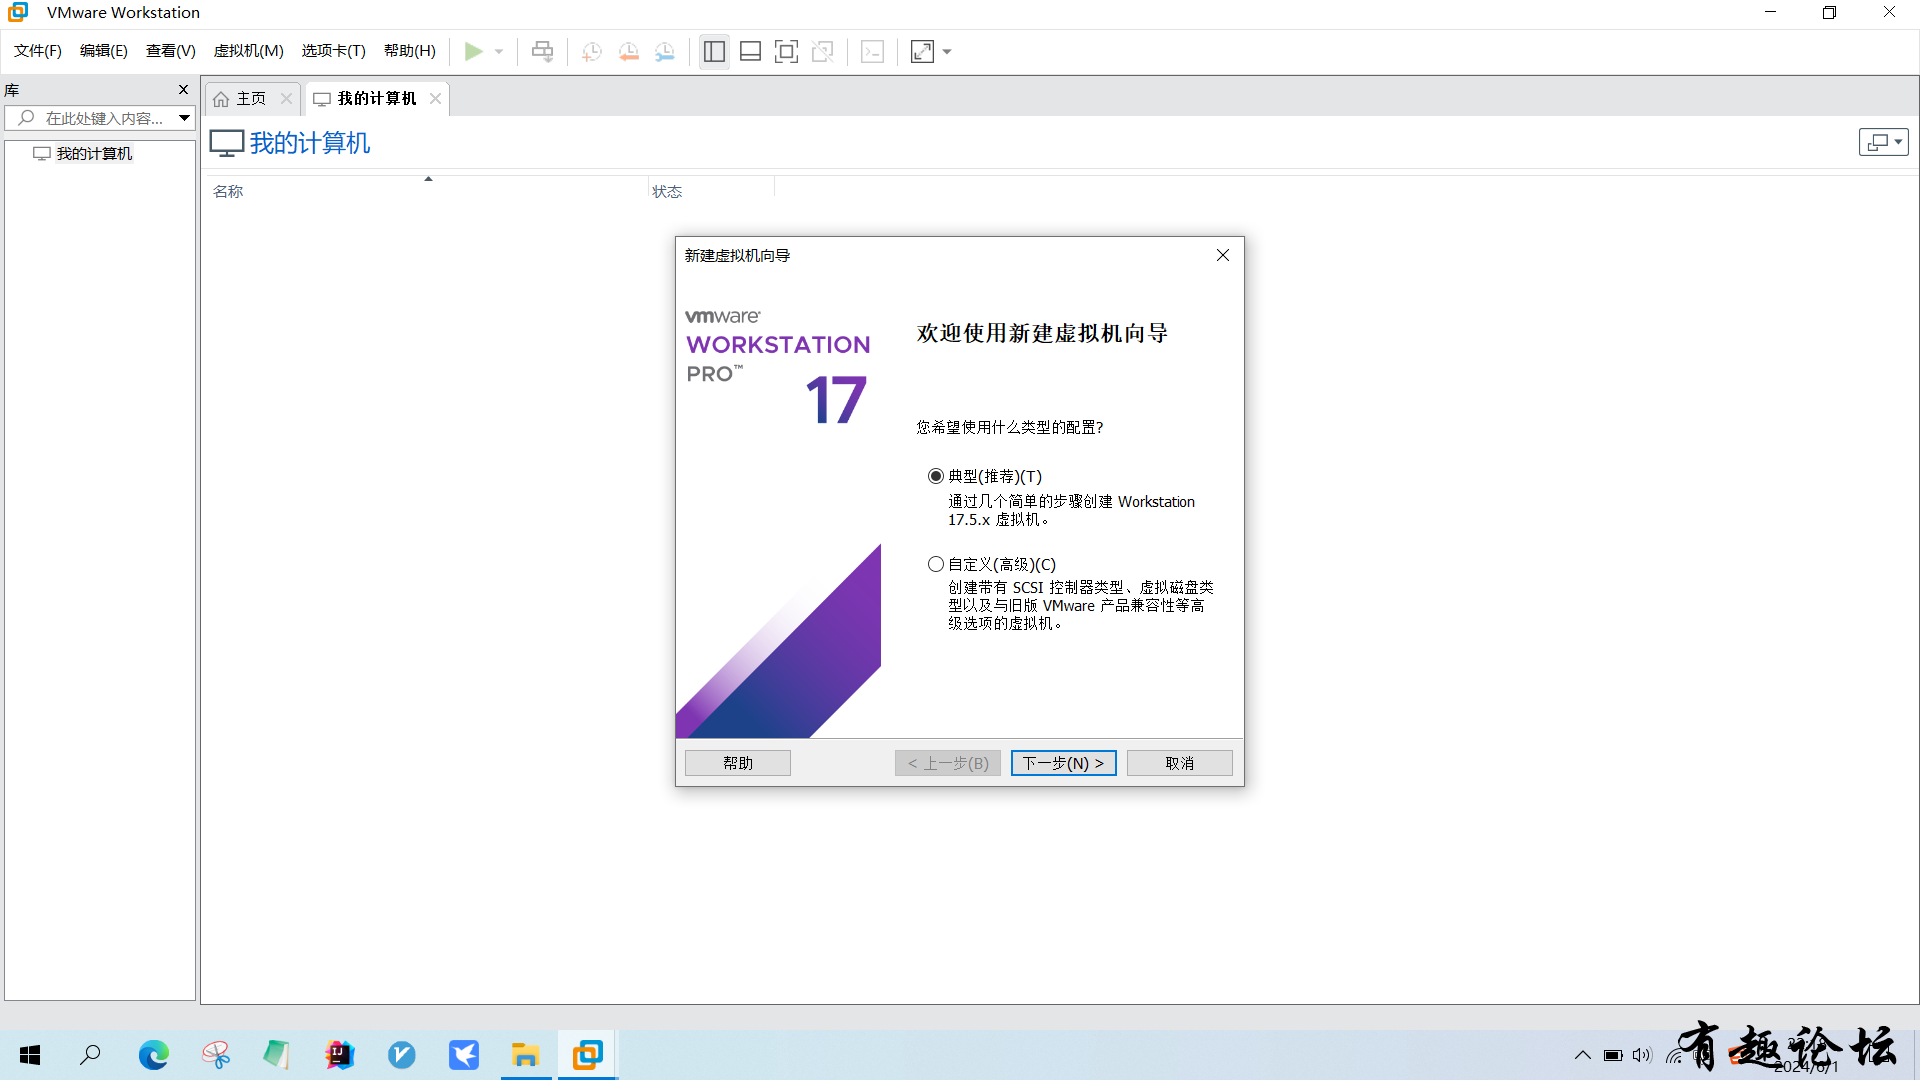Toggle the thumbnail bar view icon
The width and height of the screenshot is (1920, 1080).
point(750,51)
